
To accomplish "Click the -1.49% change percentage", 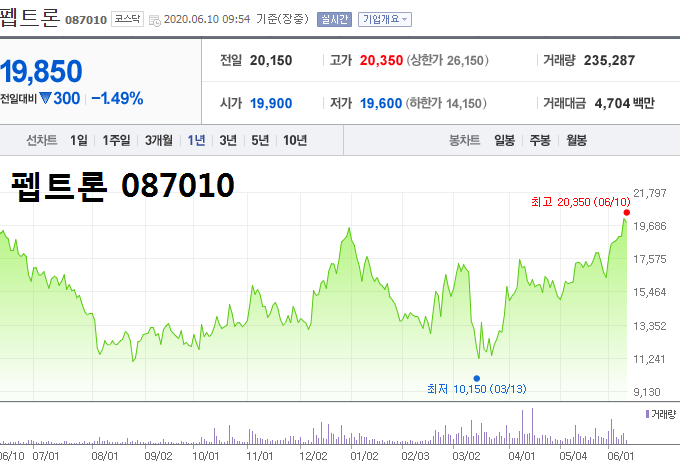I will pos(117,98).
